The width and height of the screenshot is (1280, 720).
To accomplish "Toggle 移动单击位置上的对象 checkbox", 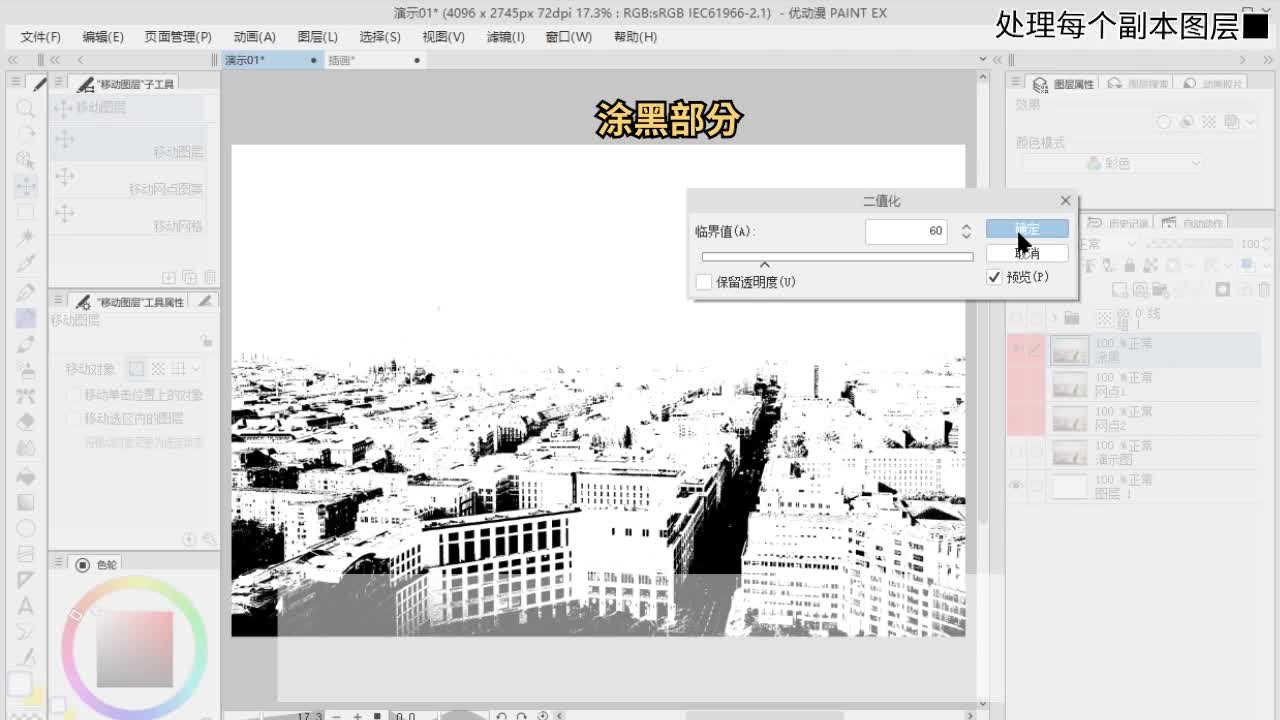I will click(74, 395).
